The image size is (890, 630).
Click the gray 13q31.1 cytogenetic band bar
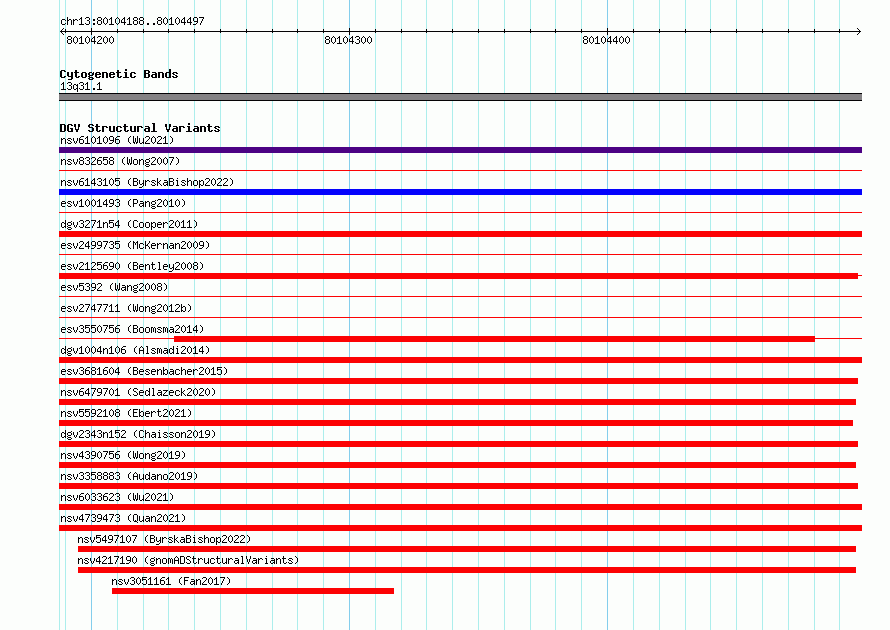pos(460,97)
